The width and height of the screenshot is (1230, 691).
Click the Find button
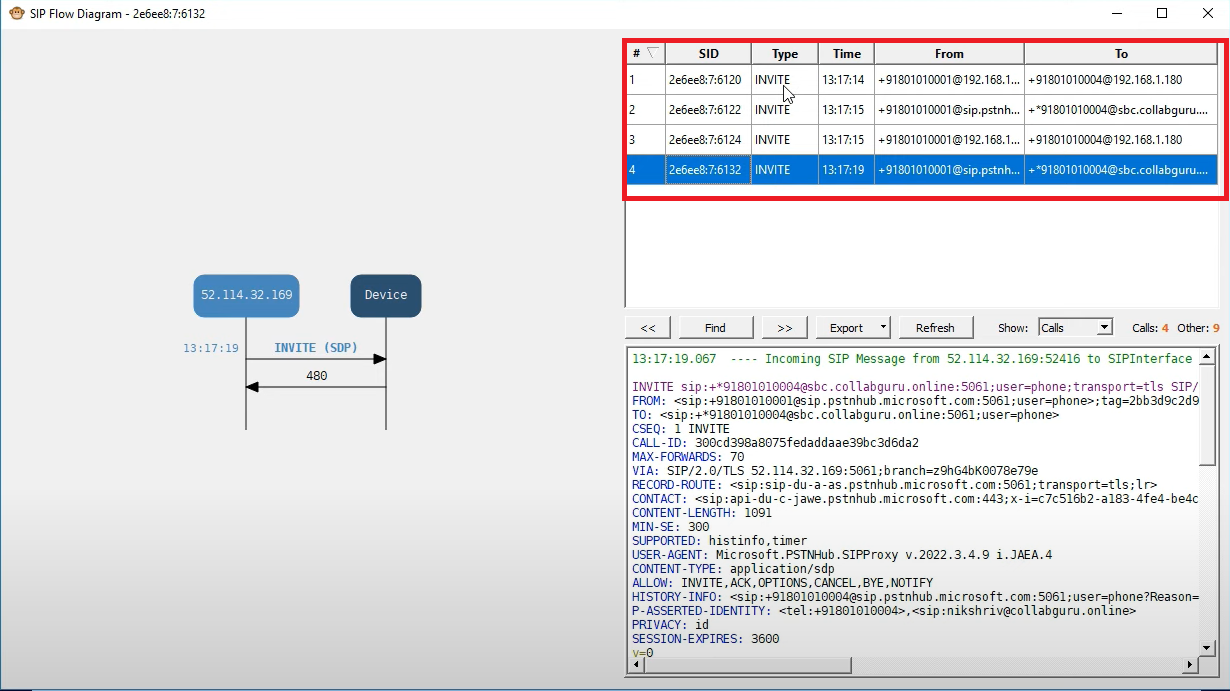tap(715, 327)
